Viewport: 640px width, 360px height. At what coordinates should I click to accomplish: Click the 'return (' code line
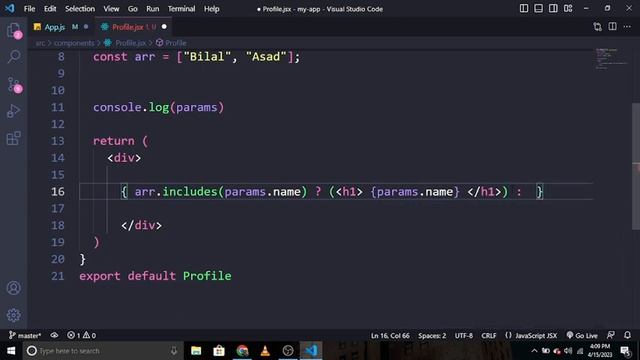[x=120, y=141]
